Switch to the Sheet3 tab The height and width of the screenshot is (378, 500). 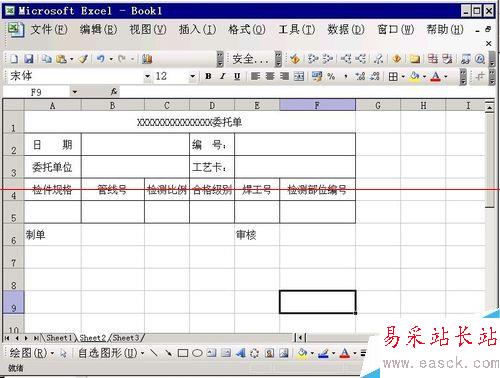tap(126, 338)
